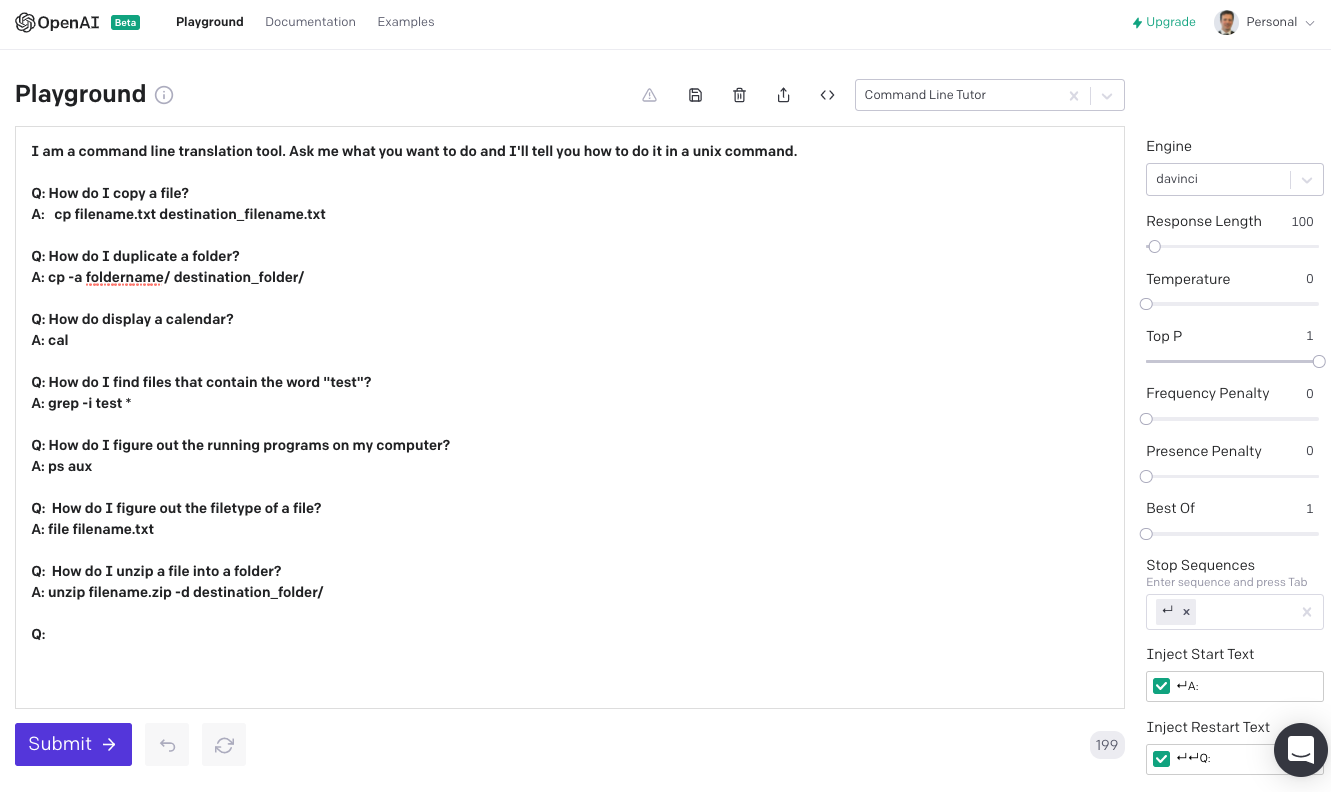Open the Examples tab
The image size is (1331, 792).
(x=406, y=22)
